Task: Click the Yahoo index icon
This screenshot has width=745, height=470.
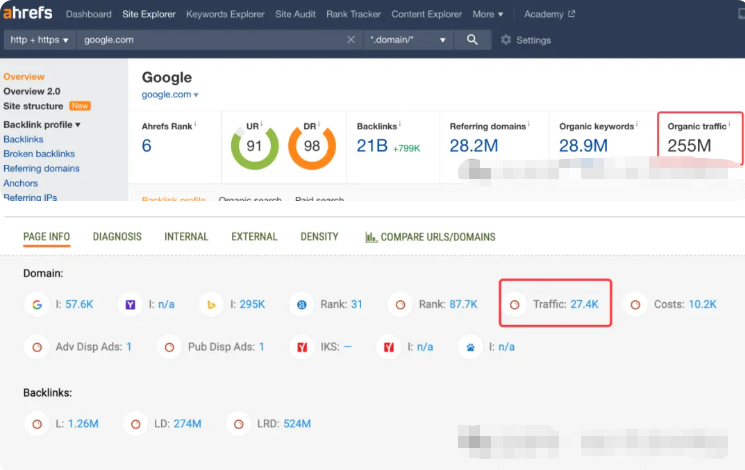Action: coord(130,304)
